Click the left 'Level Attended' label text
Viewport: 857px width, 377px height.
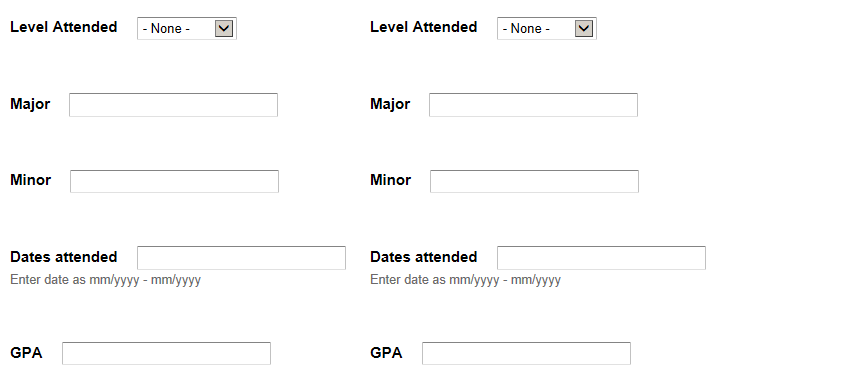[x=63, y=27]
